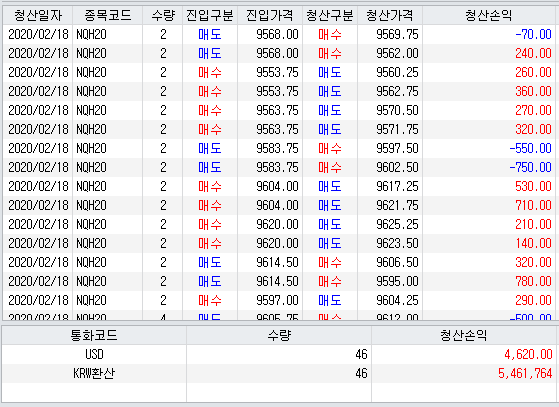Viewport: 559px width, 407px height.
Task: Select the USD summary row
Action: tap(279, 354)
